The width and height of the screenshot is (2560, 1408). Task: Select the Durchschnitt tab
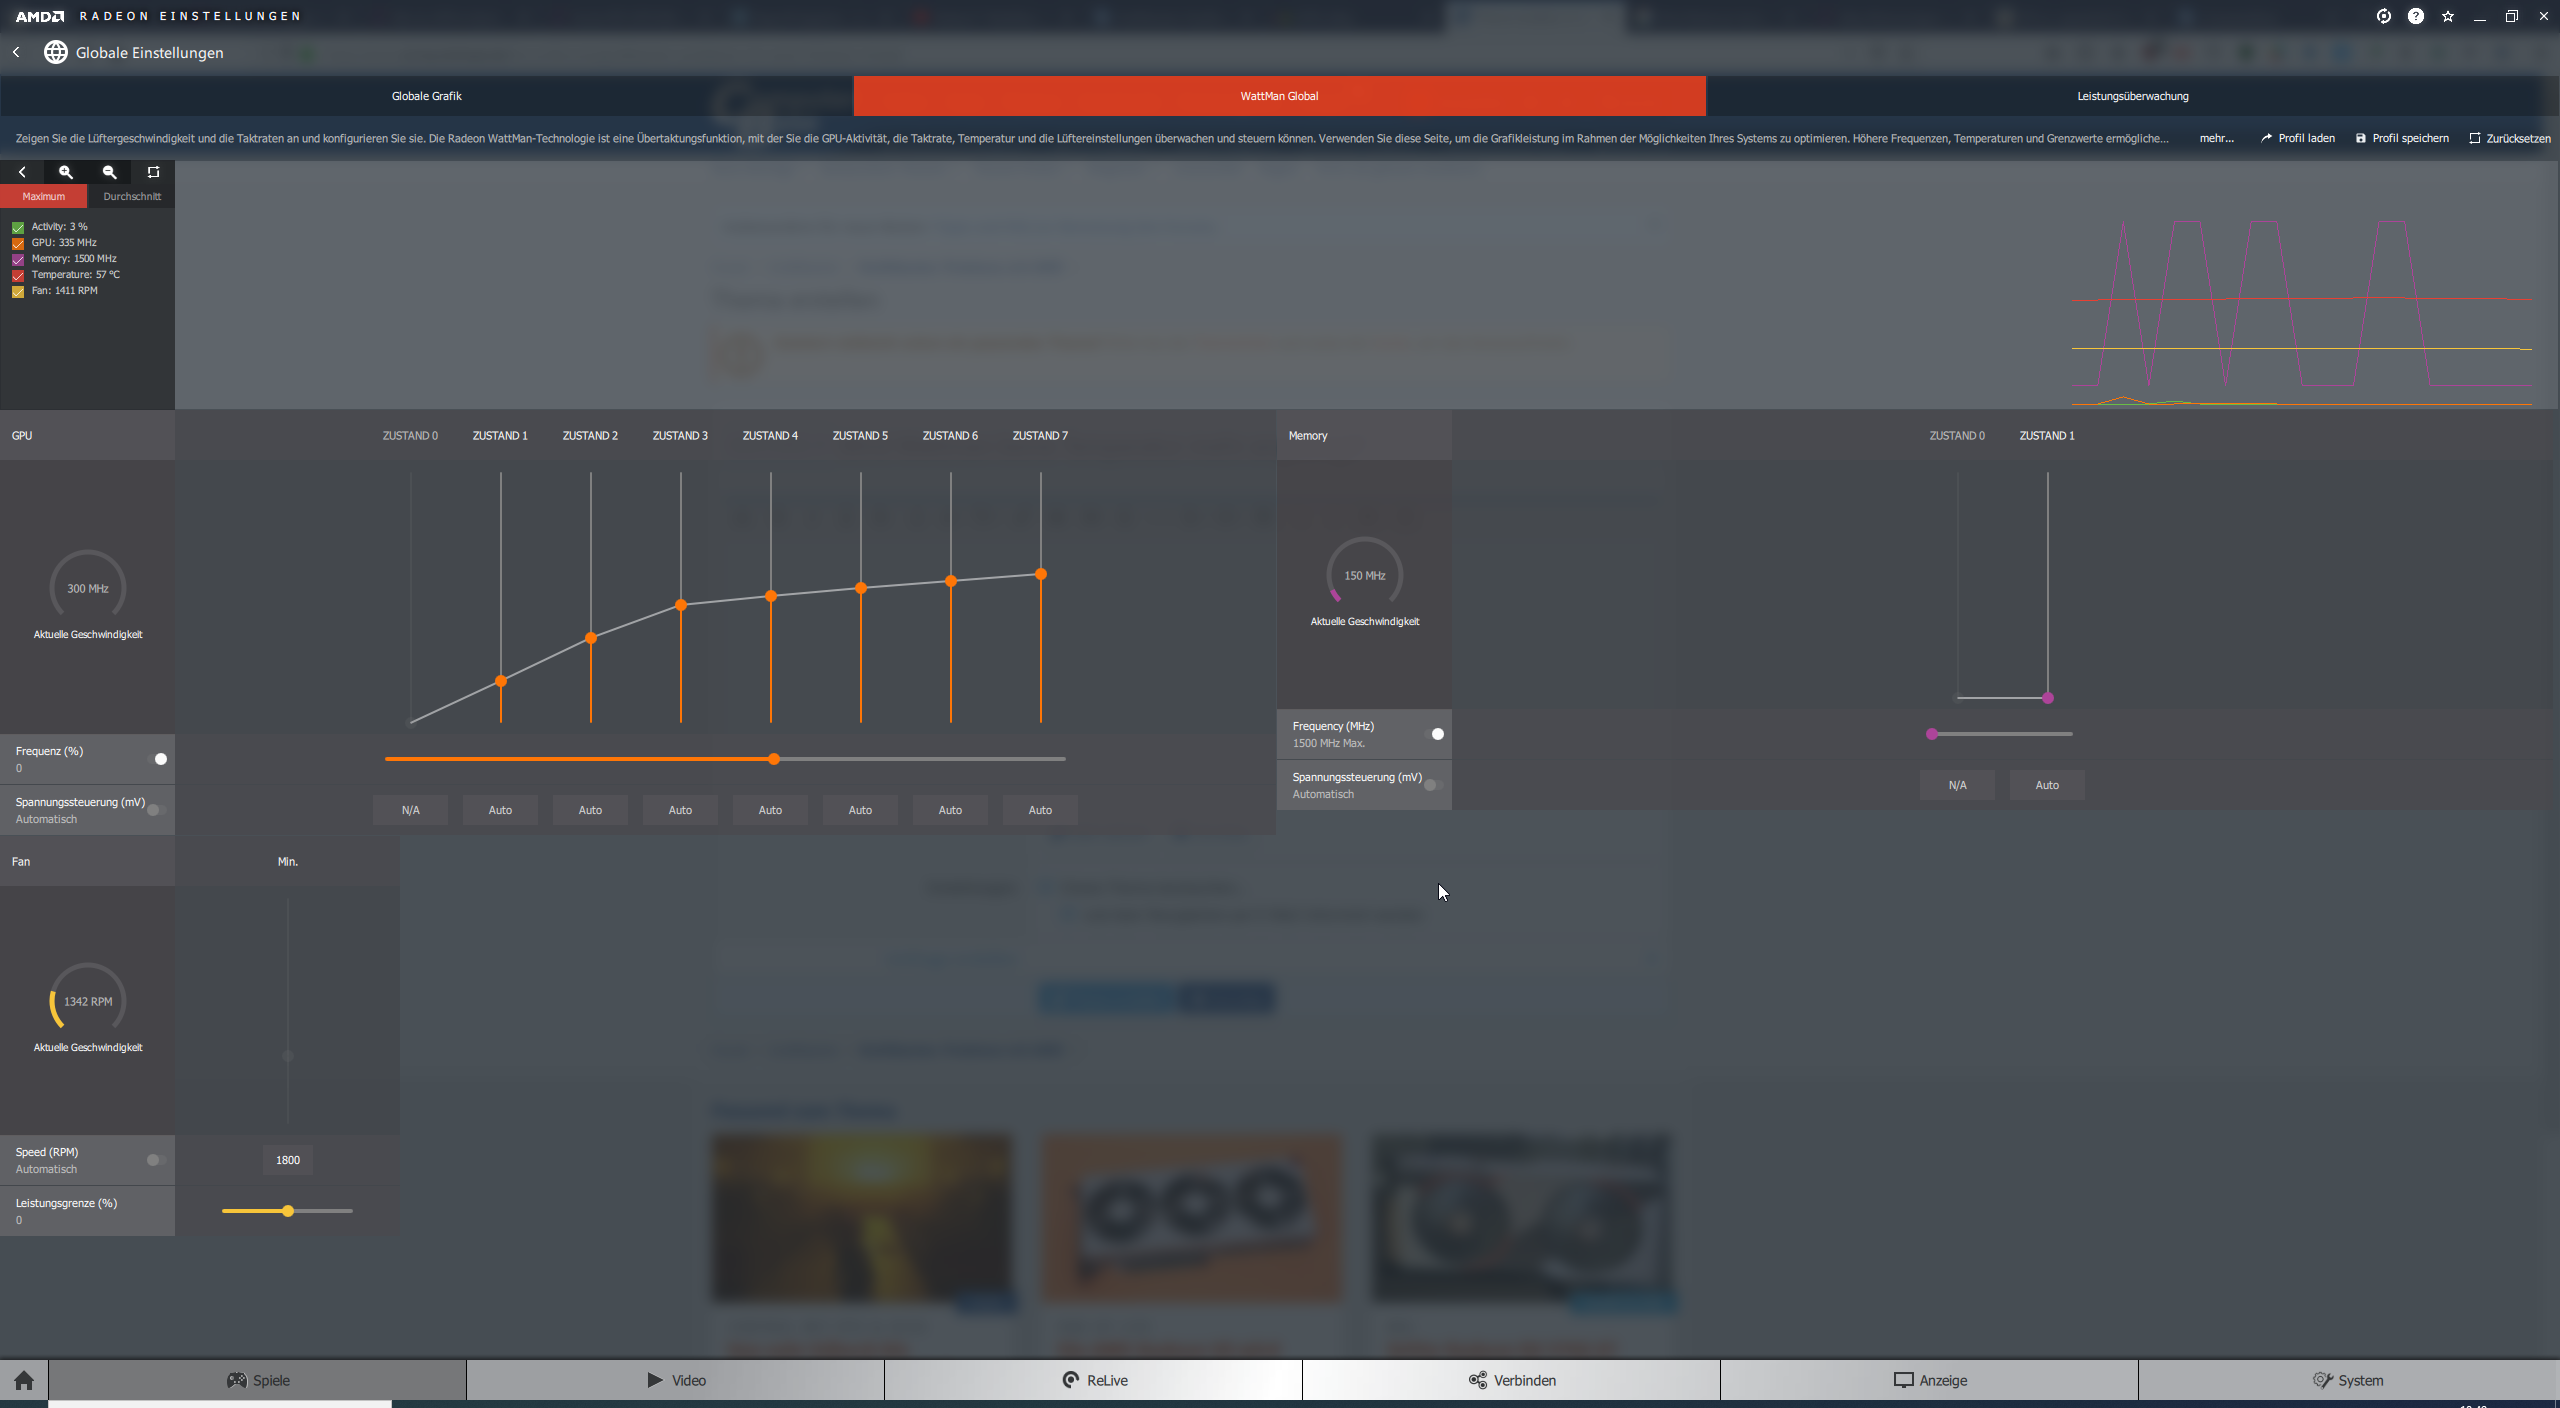[131, 196]
